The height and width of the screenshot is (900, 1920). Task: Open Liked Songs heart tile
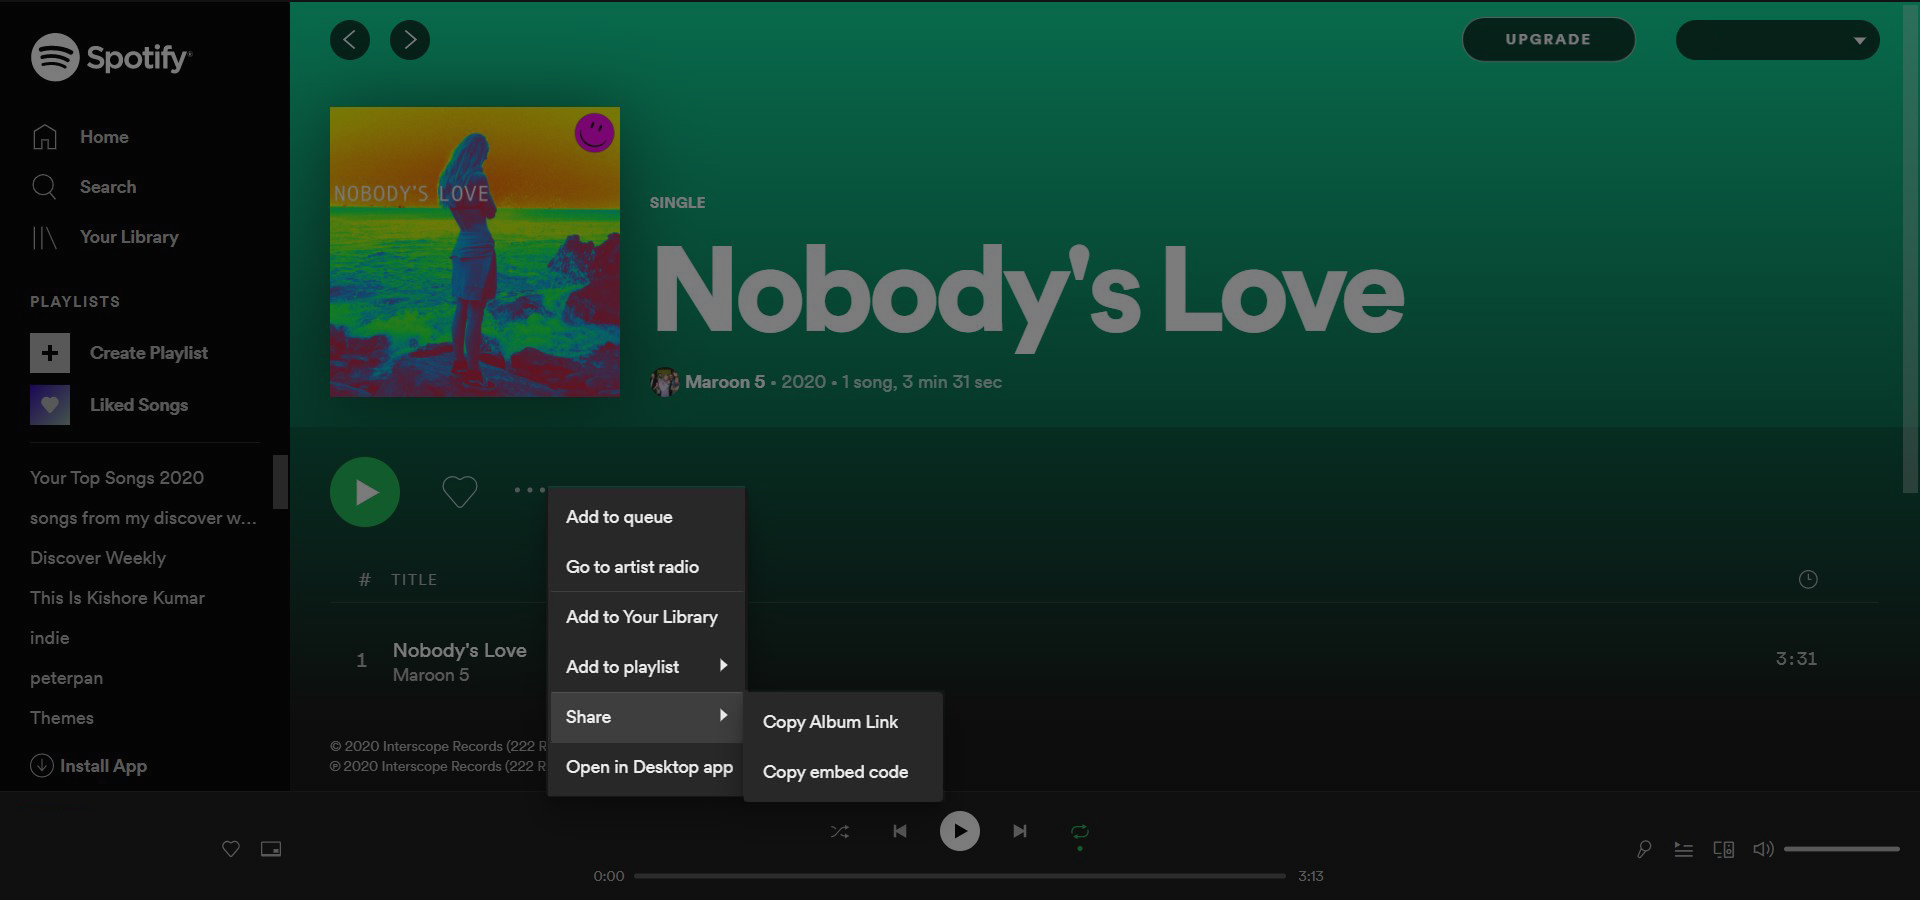click(50, 405)
